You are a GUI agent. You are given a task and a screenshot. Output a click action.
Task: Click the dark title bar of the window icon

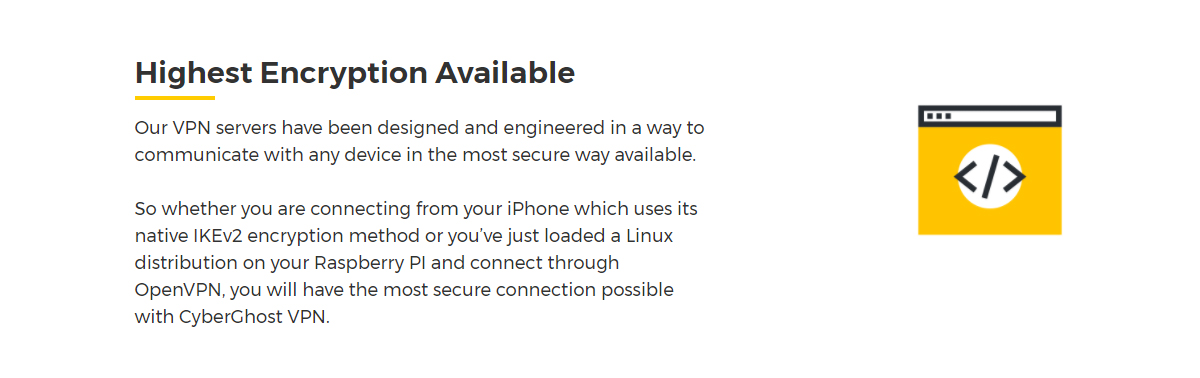[990, 116]
